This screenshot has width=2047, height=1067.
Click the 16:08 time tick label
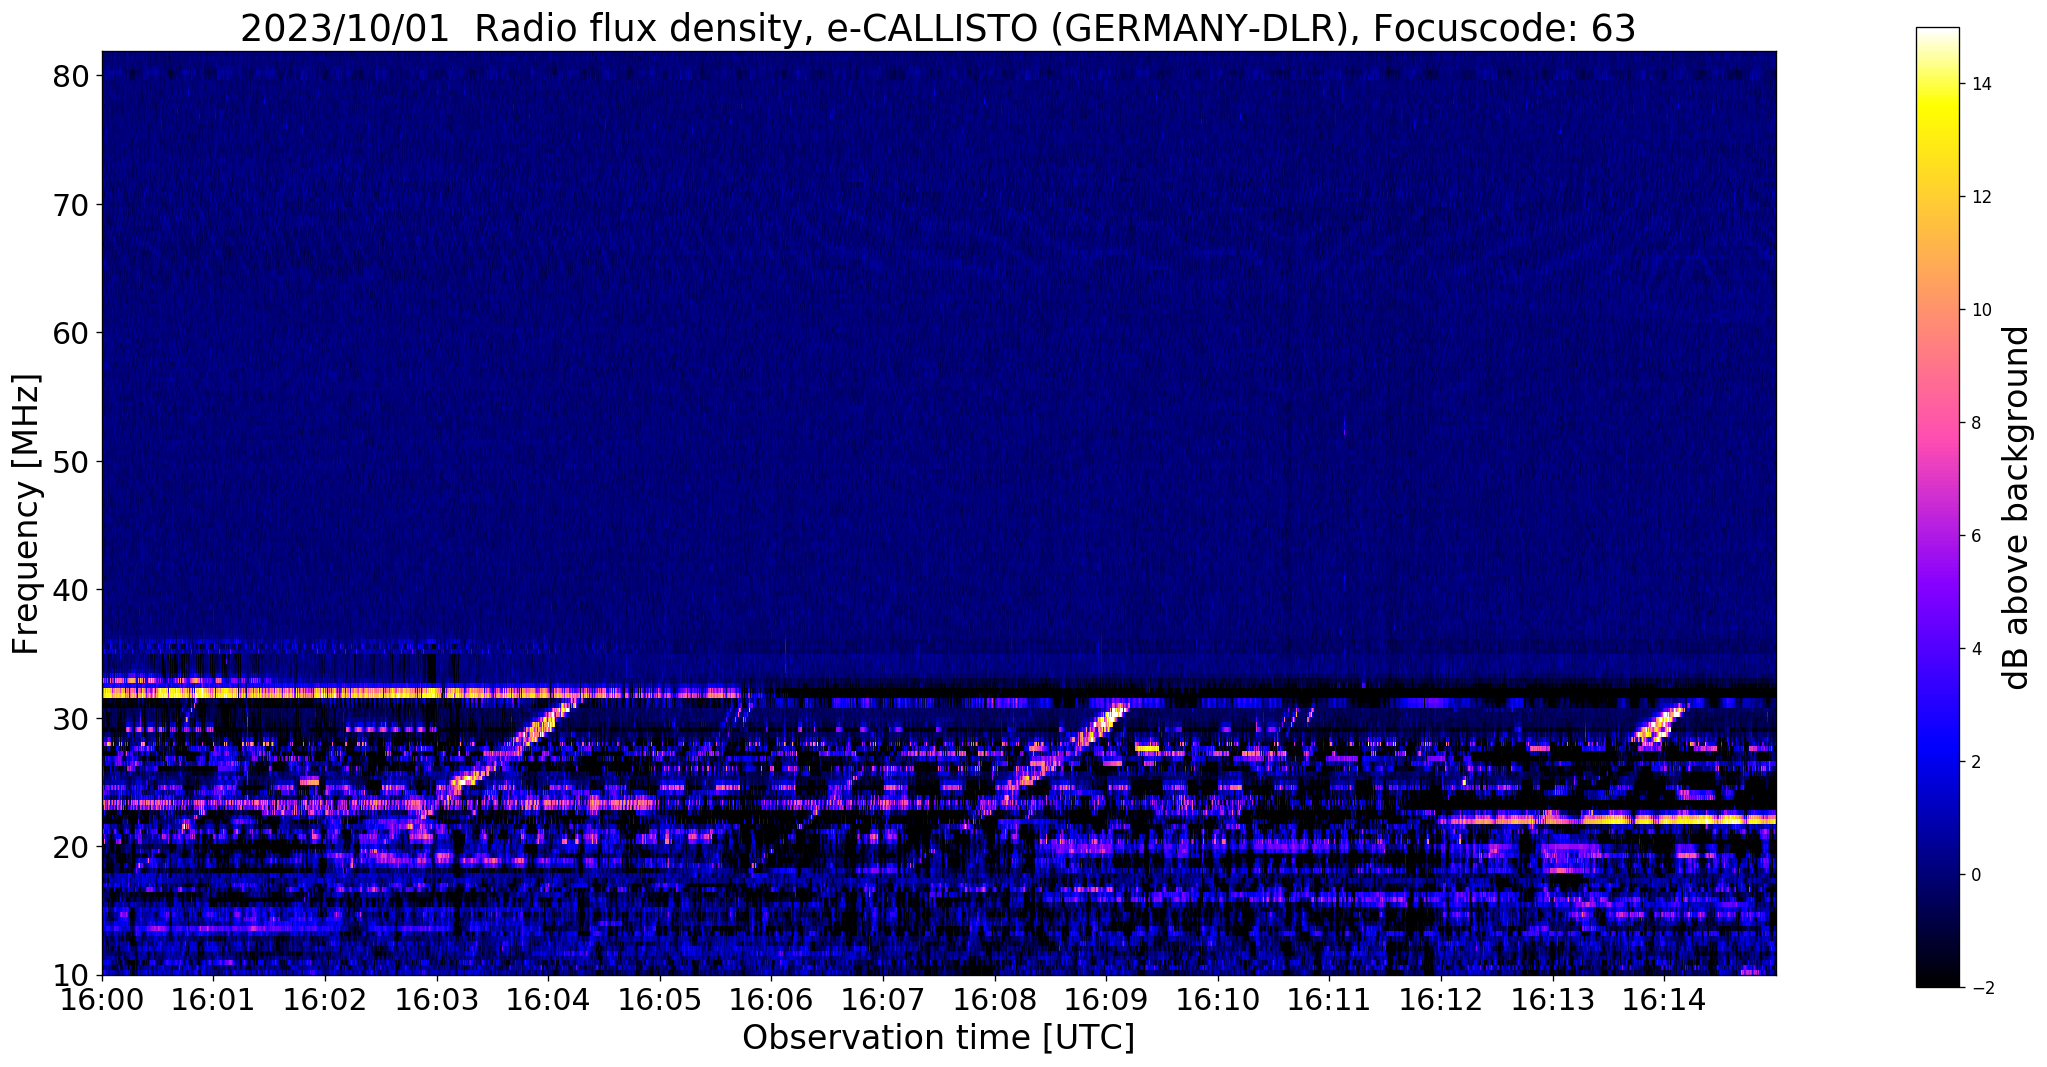(x=994, y=998)
